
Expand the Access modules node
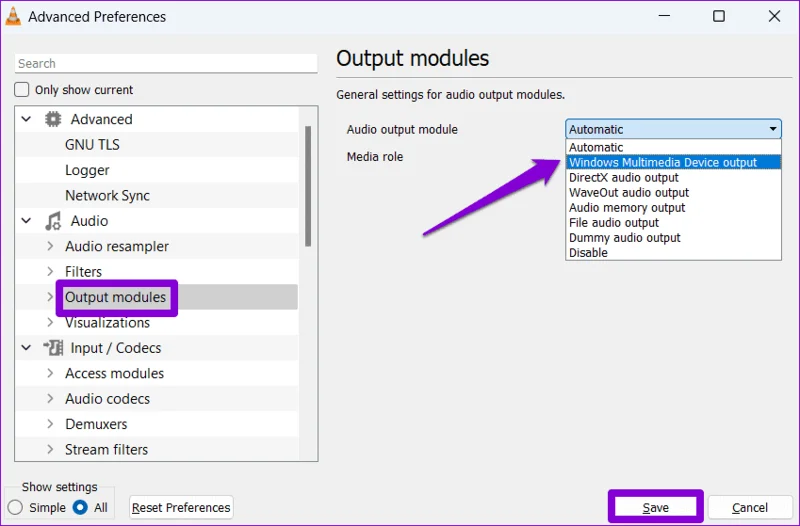point(50,373)
